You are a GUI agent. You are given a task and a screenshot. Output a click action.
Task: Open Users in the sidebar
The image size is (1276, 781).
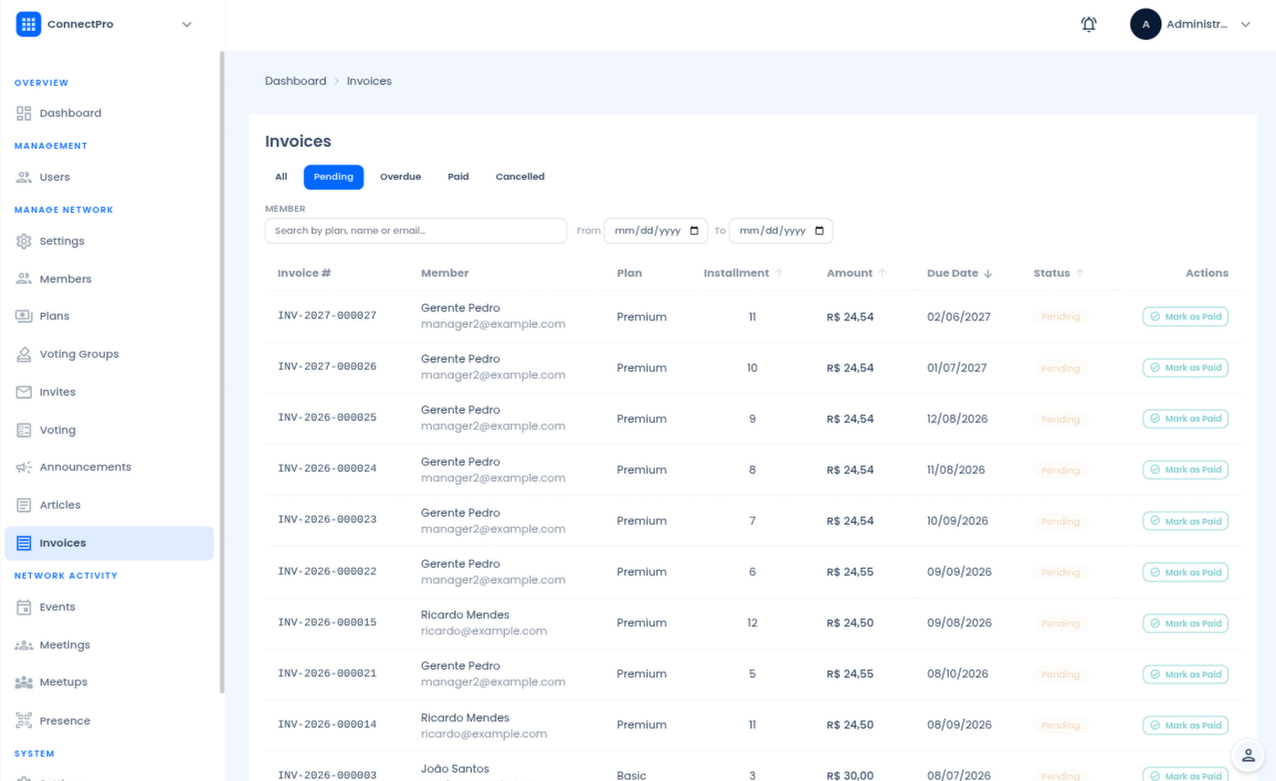point(110,177)
